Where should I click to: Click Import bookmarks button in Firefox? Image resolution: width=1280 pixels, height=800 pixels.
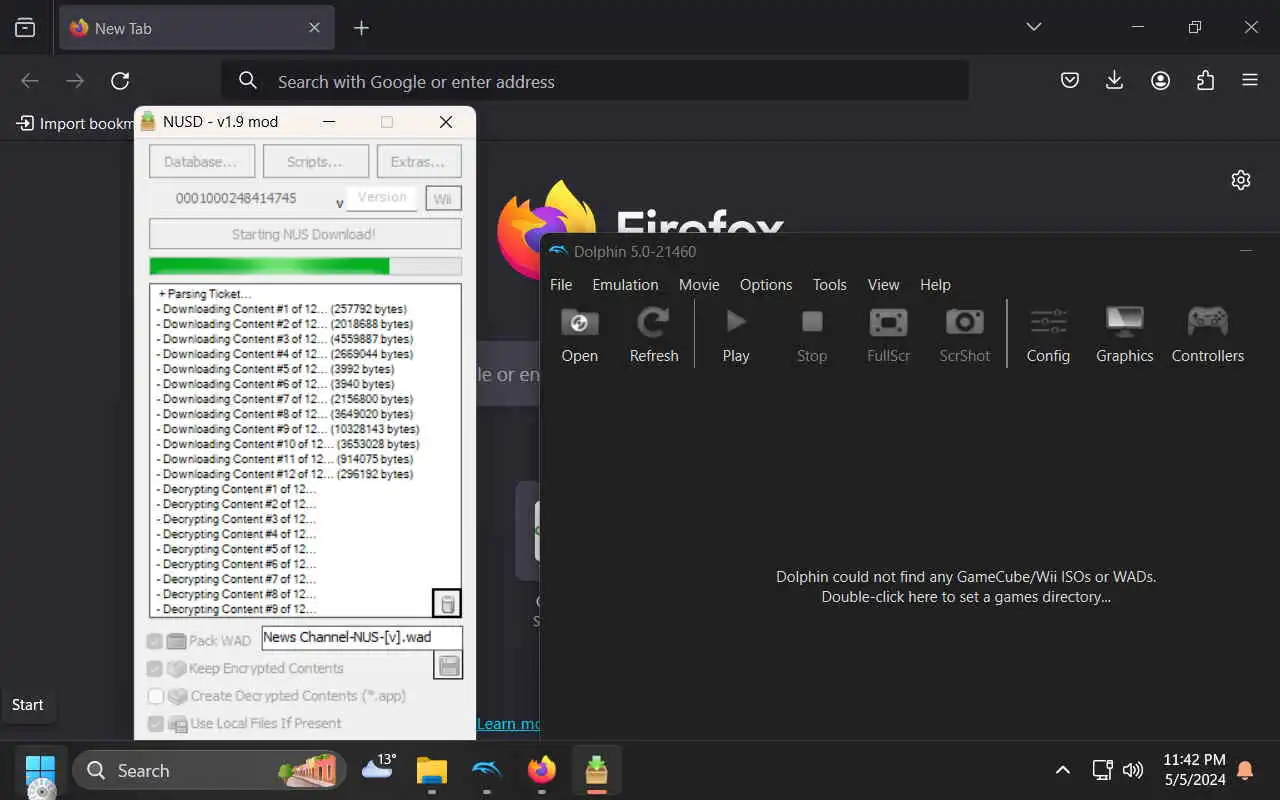coord(76,123)
